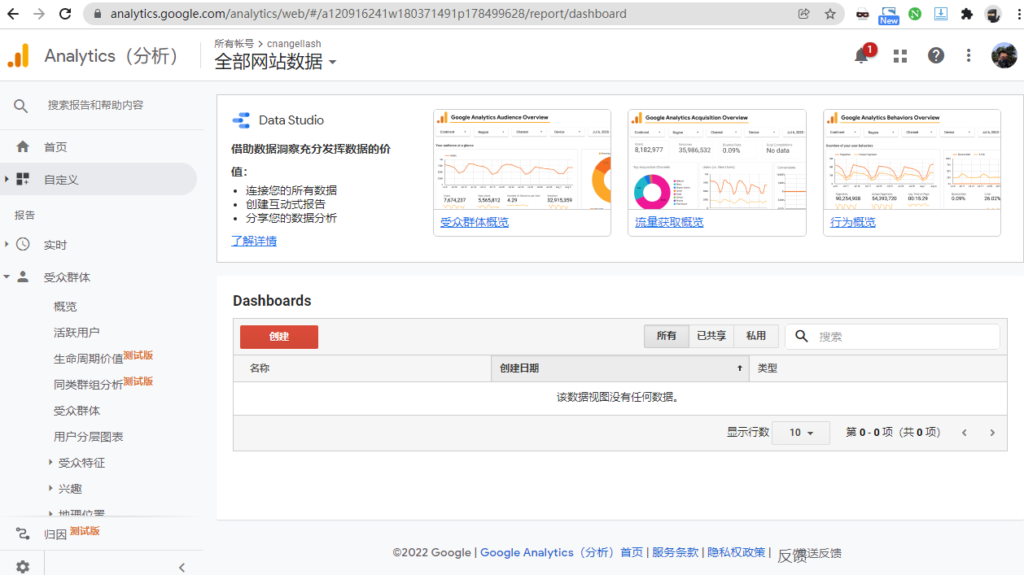Reload the page with refresh icon
Screen dimensions: 1024x575
65,14
